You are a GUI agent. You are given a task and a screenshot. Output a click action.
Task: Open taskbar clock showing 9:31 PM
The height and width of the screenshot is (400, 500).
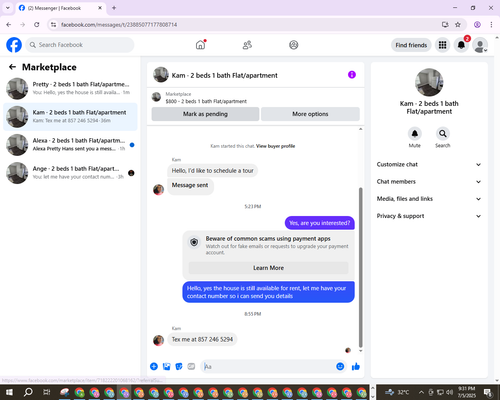pos(466,392)
